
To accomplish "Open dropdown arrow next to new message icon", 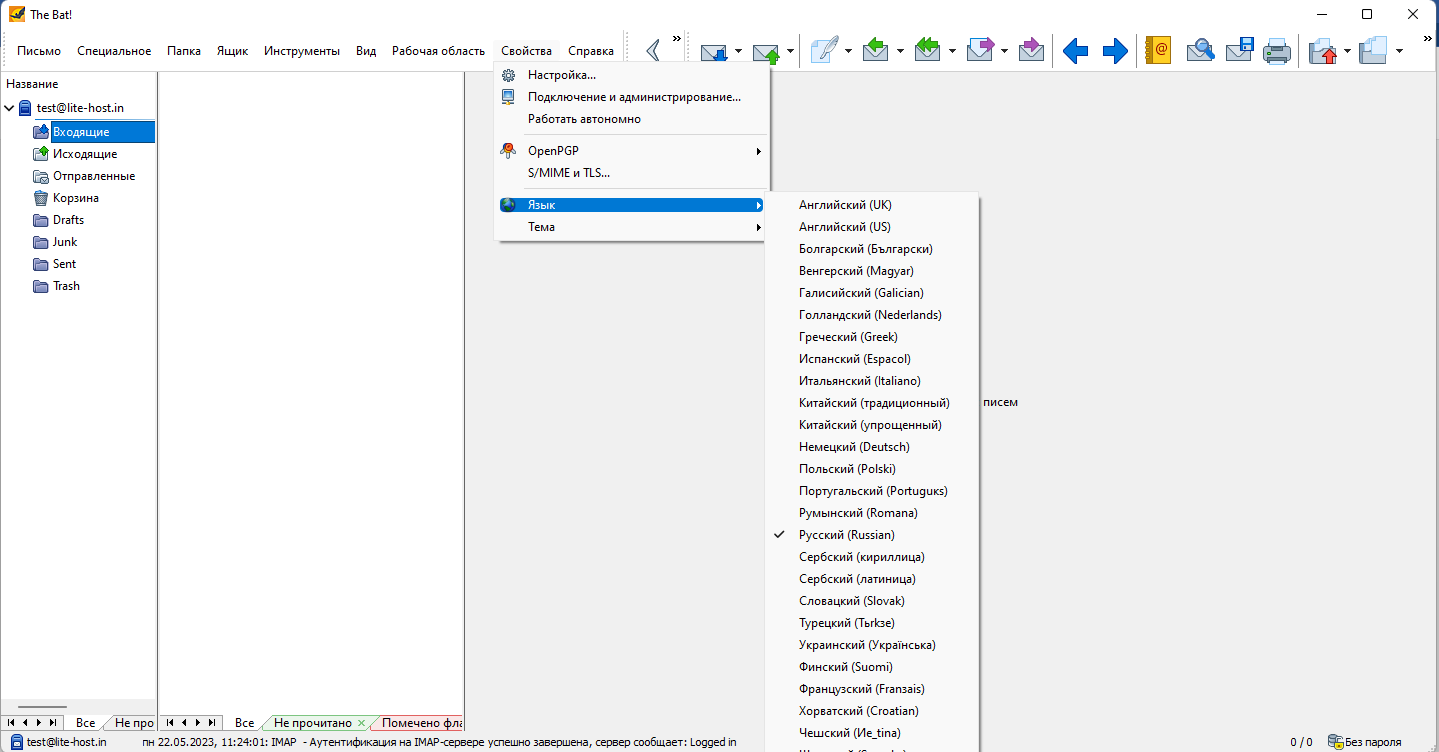I will tap(849, 51).
